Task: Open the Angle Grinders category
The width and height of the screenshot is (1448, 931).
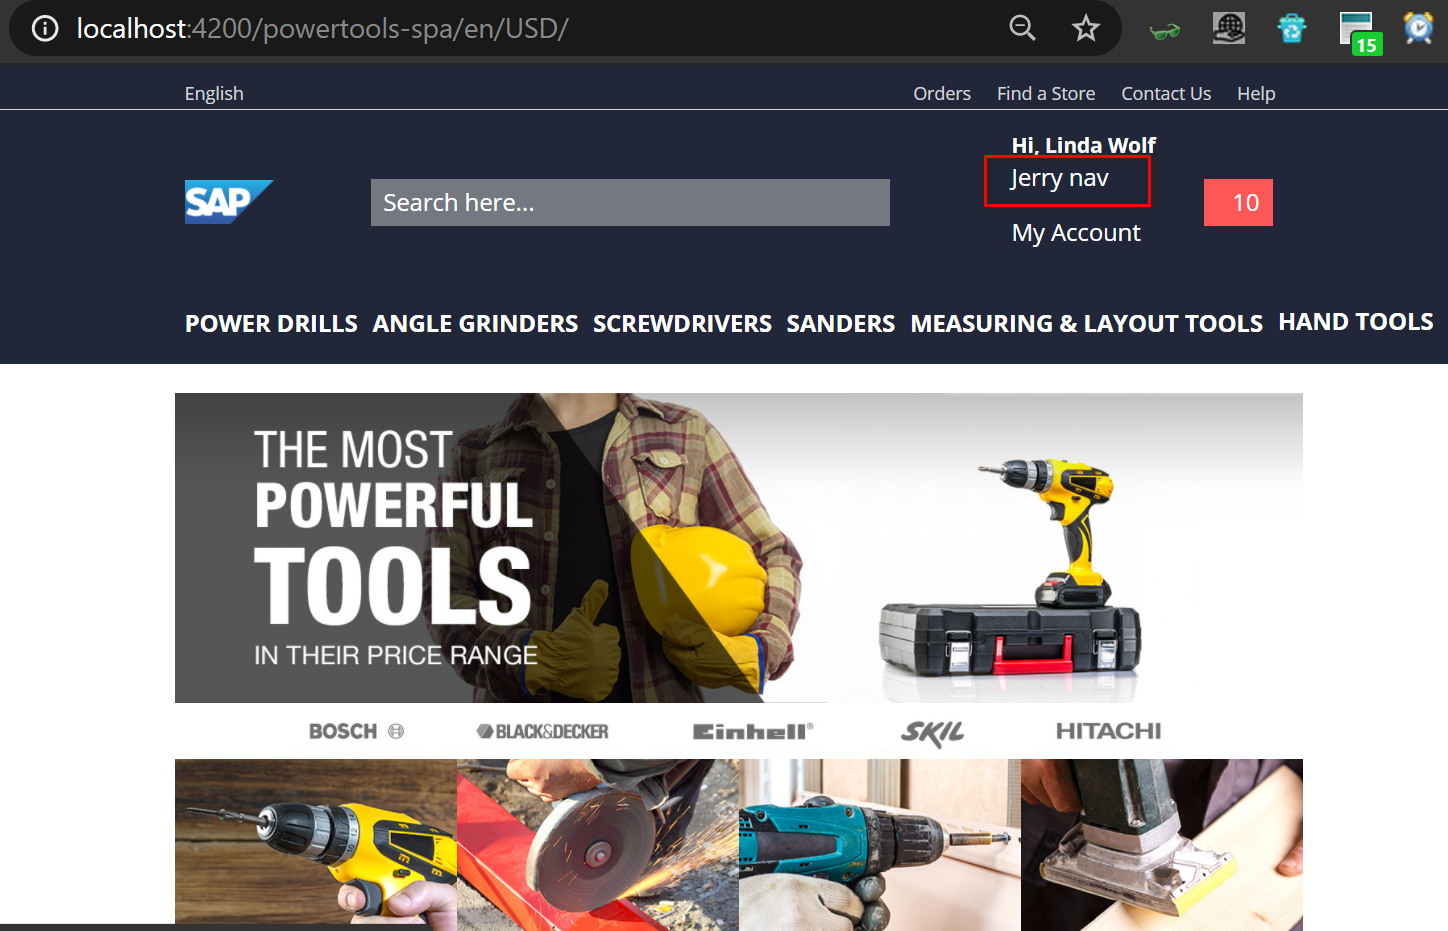Action: click(x=475, y=324)
